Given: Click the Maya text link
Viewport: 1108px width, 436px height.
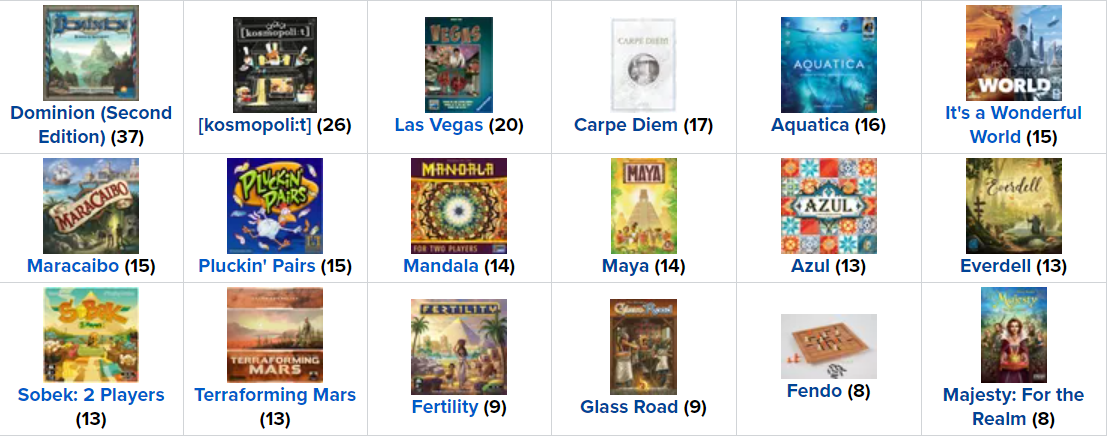Looking at the screenshot, I should (625, 266).
